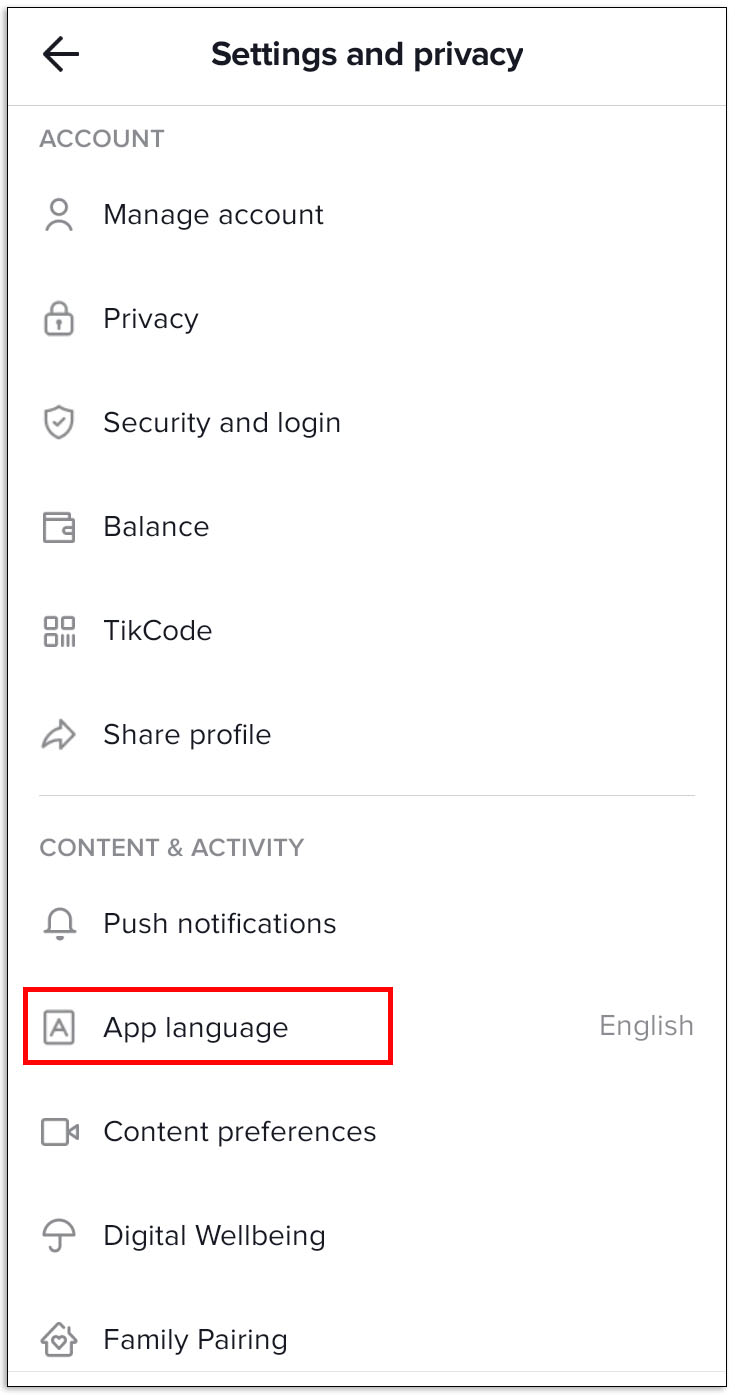Image resolution: width=735 pixels, height=1395 pixels.
Task: Tap the Balance wallet icon
Action: [59, 527]
